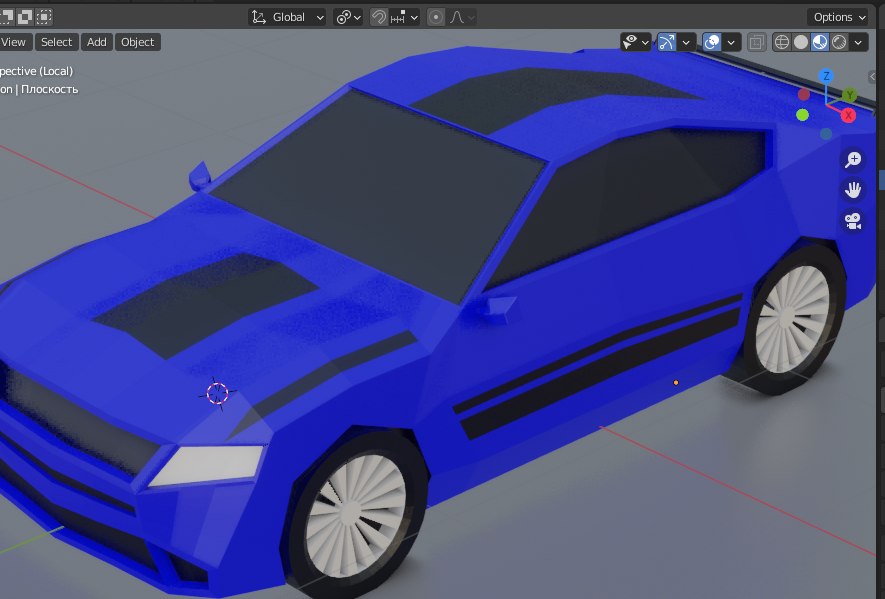Image resolution: width=885 pixels, height=599 pixels.
Task: Toggle X-Ray mode
Action: pos(756,42)
